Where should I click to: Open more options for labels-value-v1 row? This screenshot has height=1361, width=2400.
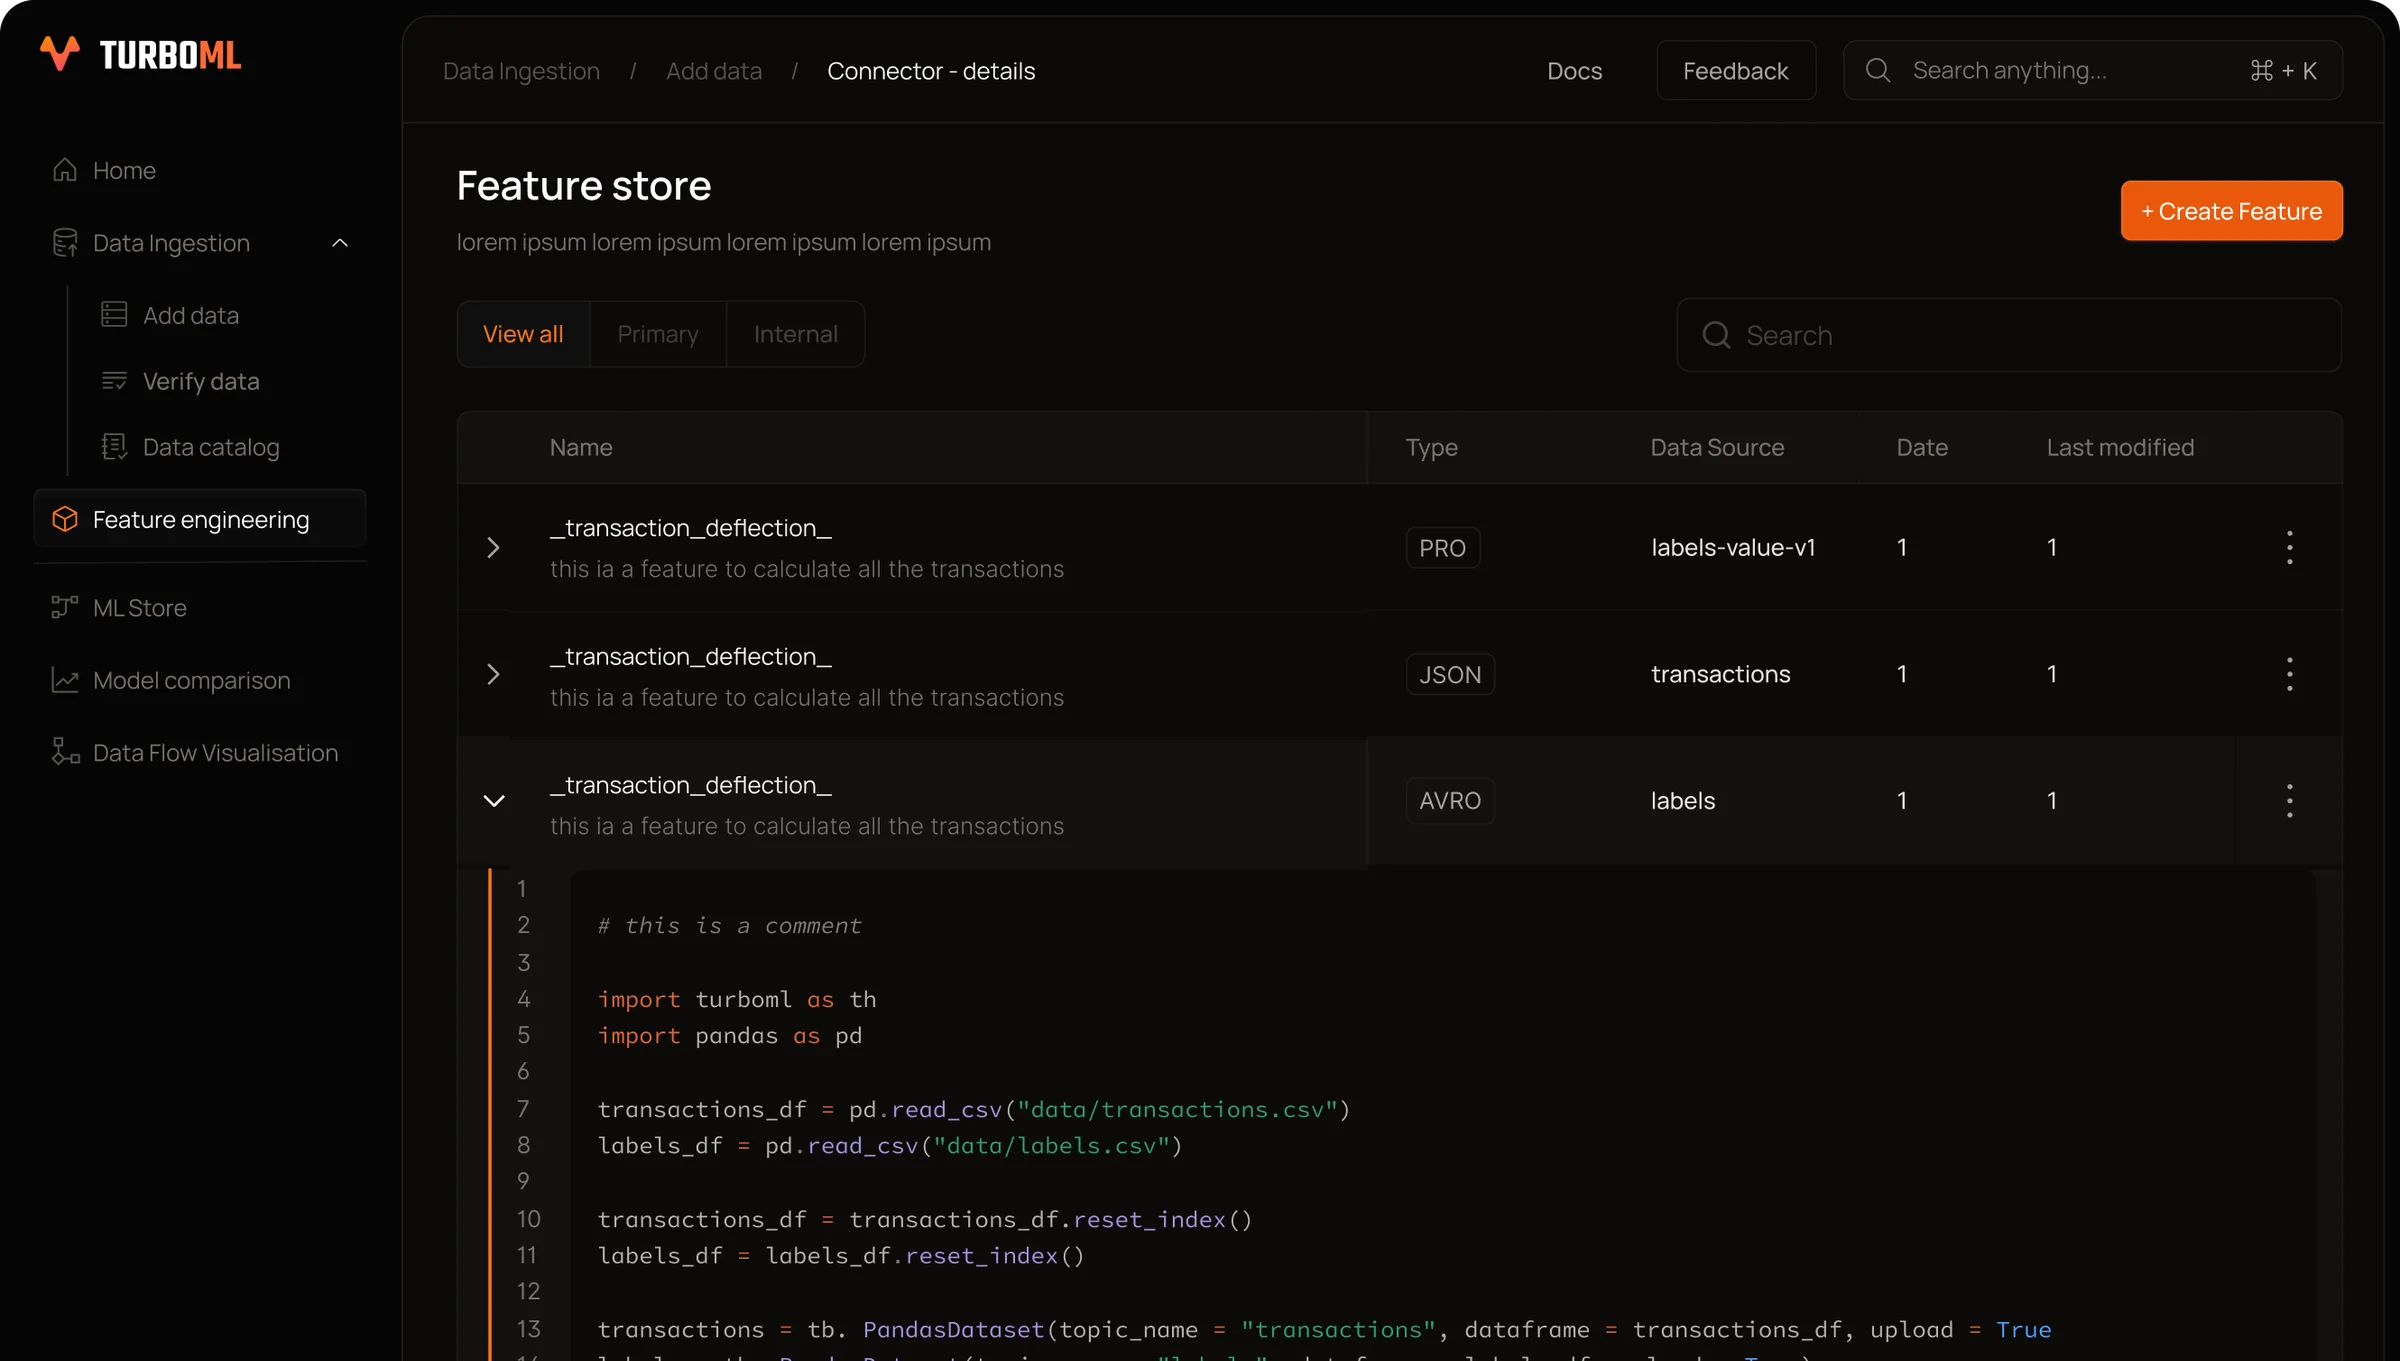tap(2289, 547)
